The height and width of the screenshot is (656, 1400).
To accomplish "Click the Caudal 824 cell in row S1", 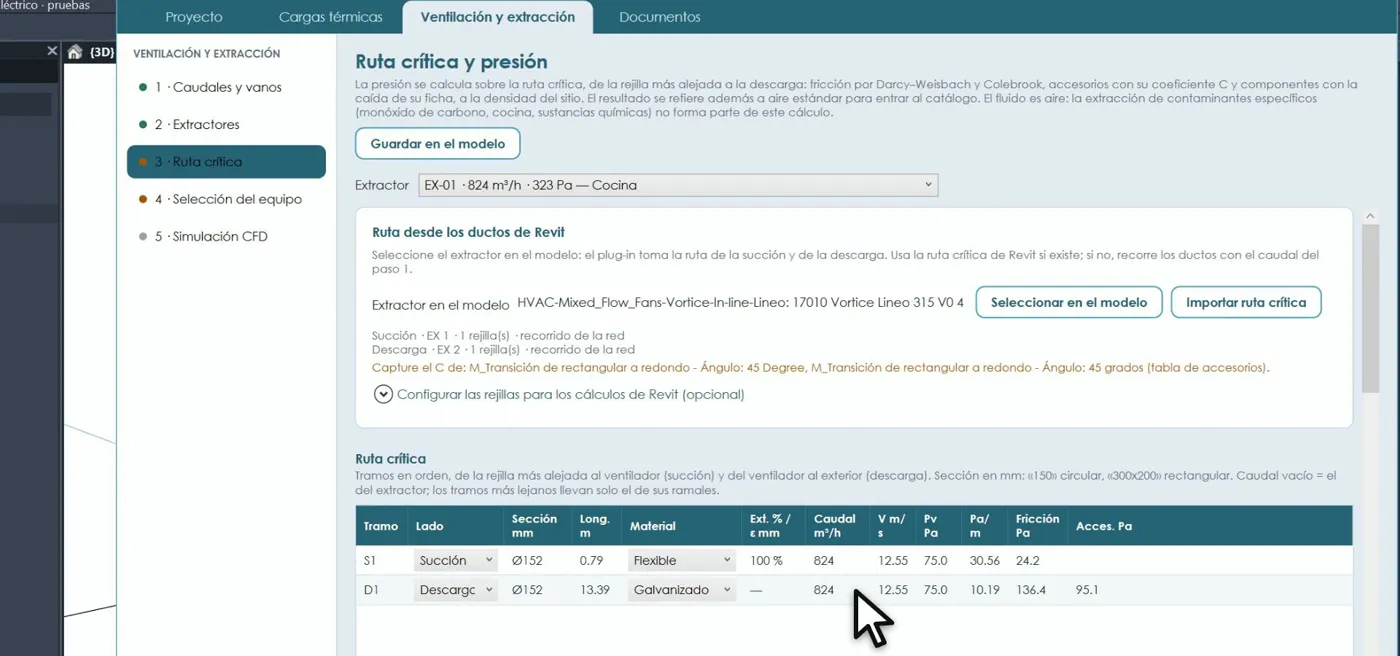I will (824, 561).
